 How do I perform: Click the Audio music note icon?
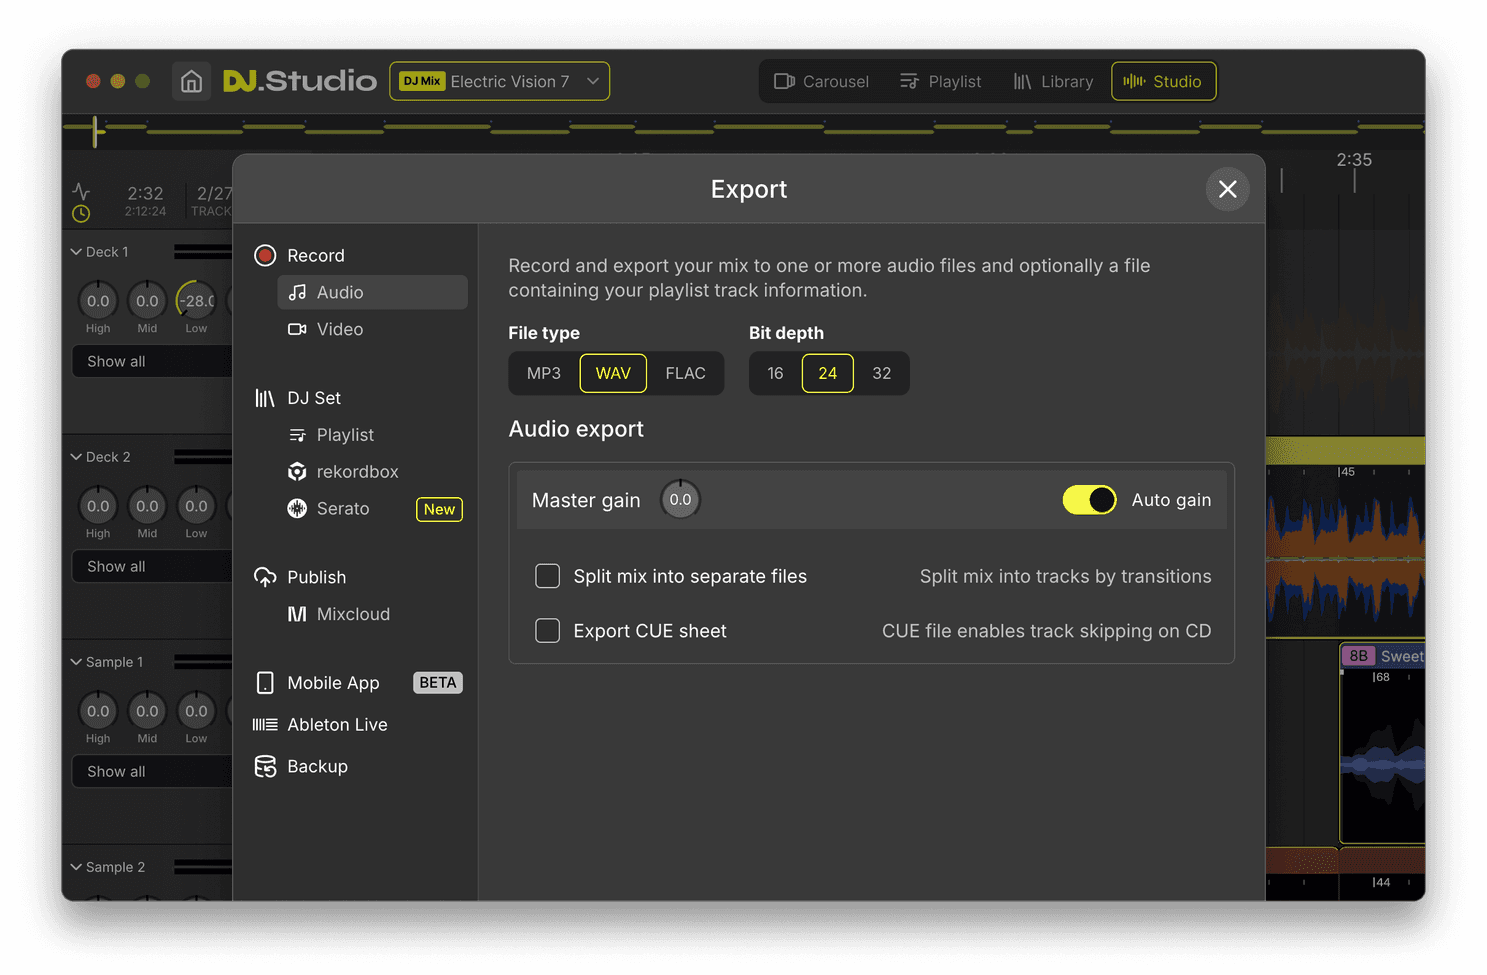click(297, 292)
